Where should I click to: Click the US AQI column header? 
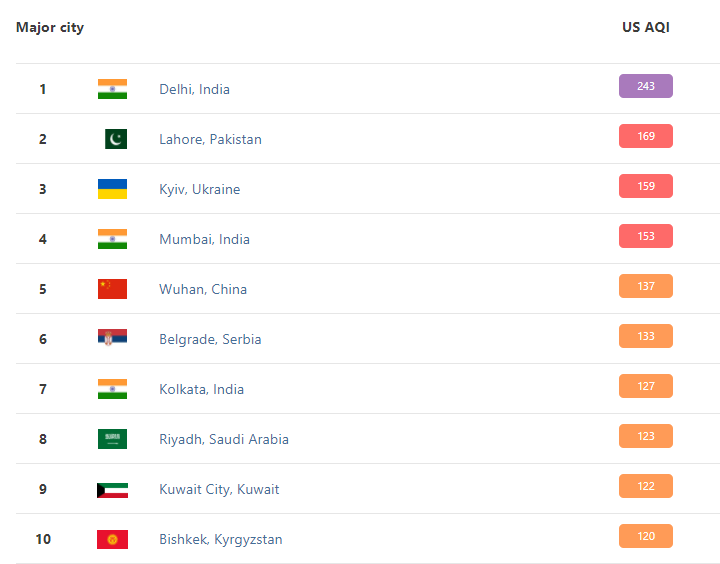pyautogui.click(x=645, y=27)
